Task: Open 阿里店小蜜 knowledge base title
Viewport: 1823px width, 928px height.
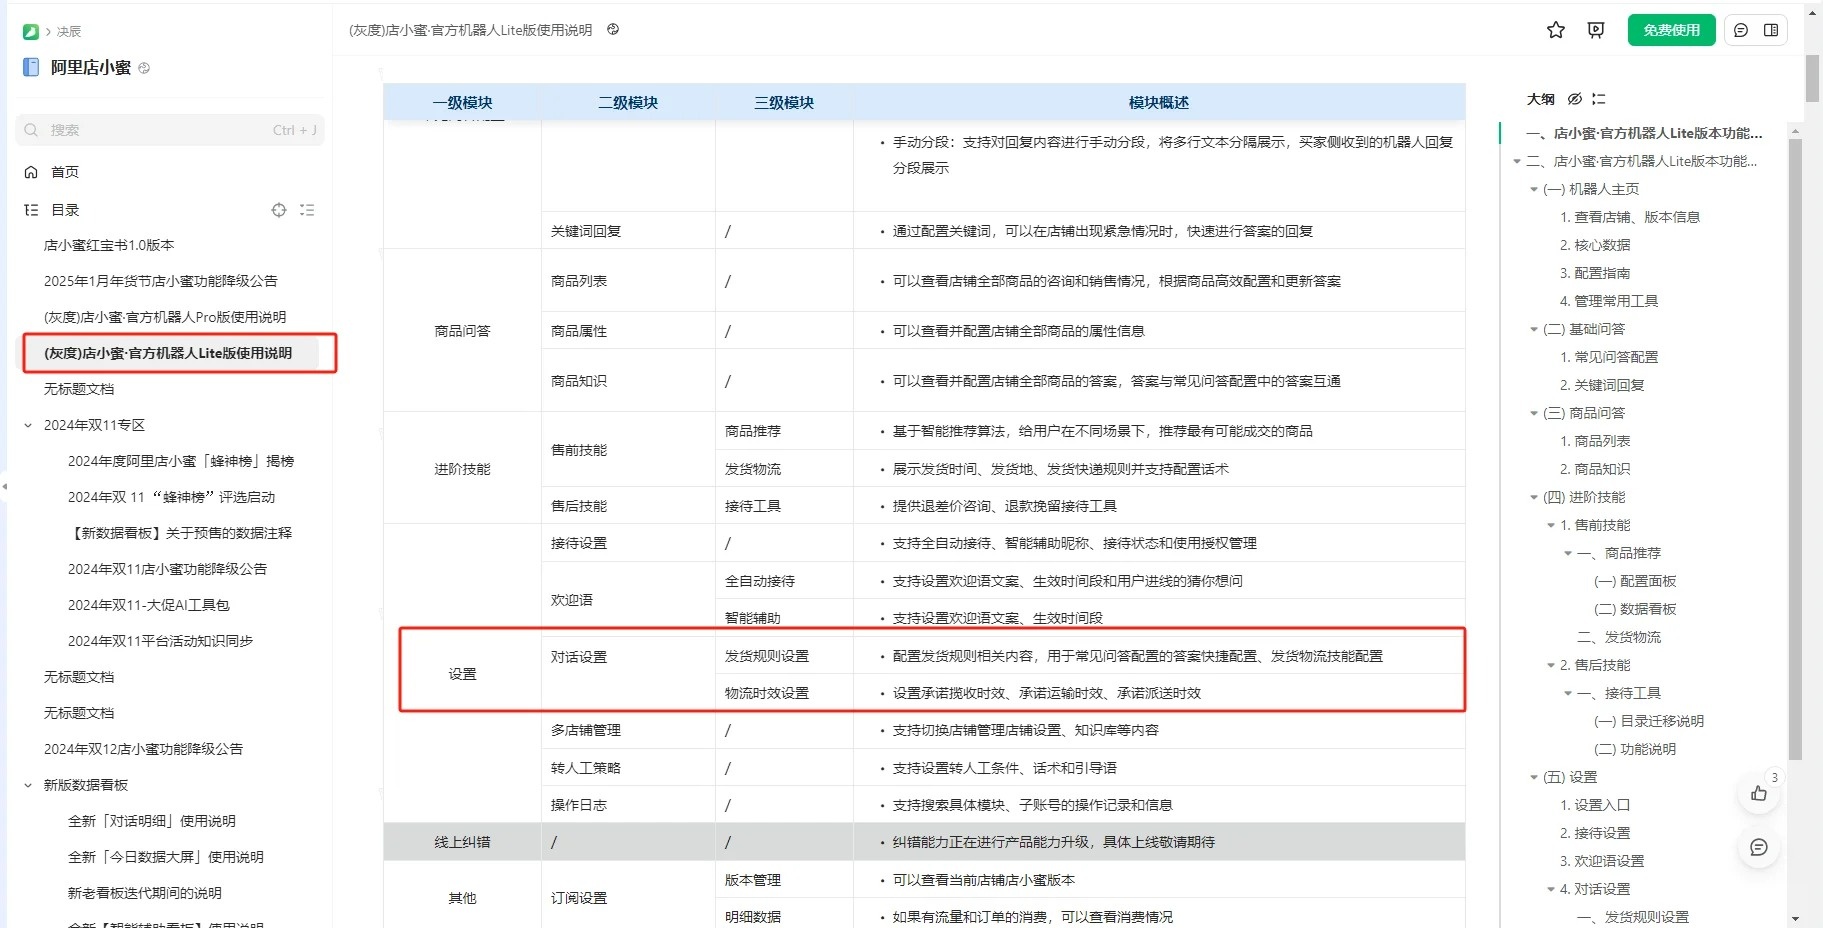Action: point(91,68)
